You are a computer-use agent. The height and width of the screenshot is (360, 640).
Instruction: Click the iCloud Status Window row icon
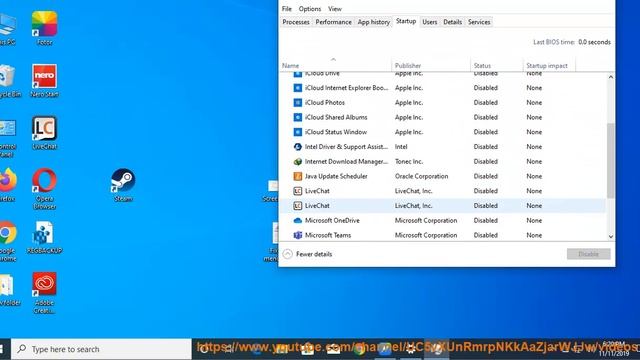coord(298,132)
